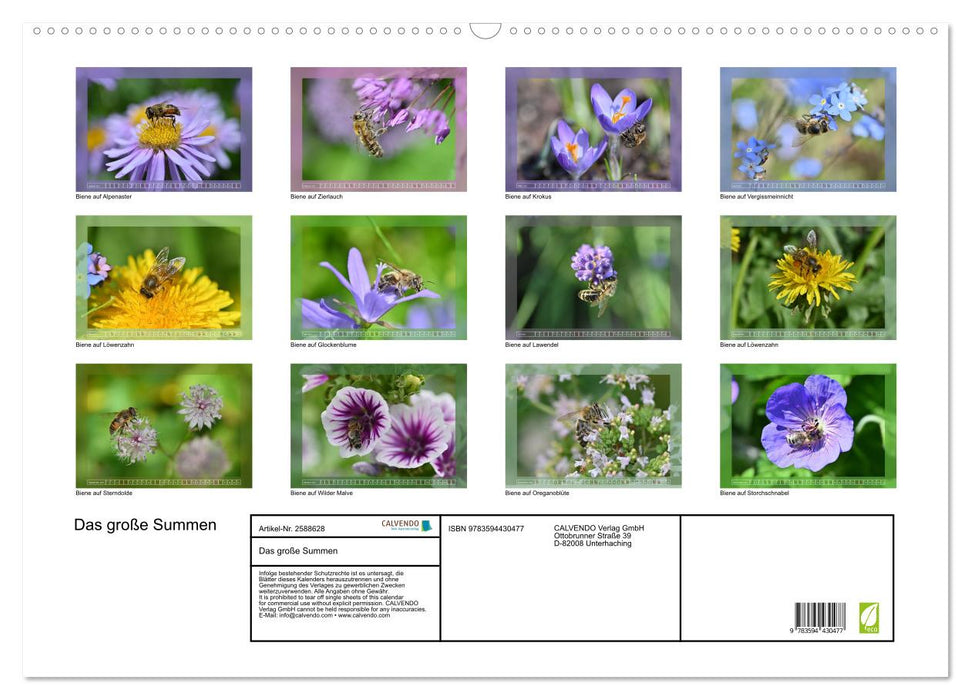Open the bee on lavender photo

593,278
